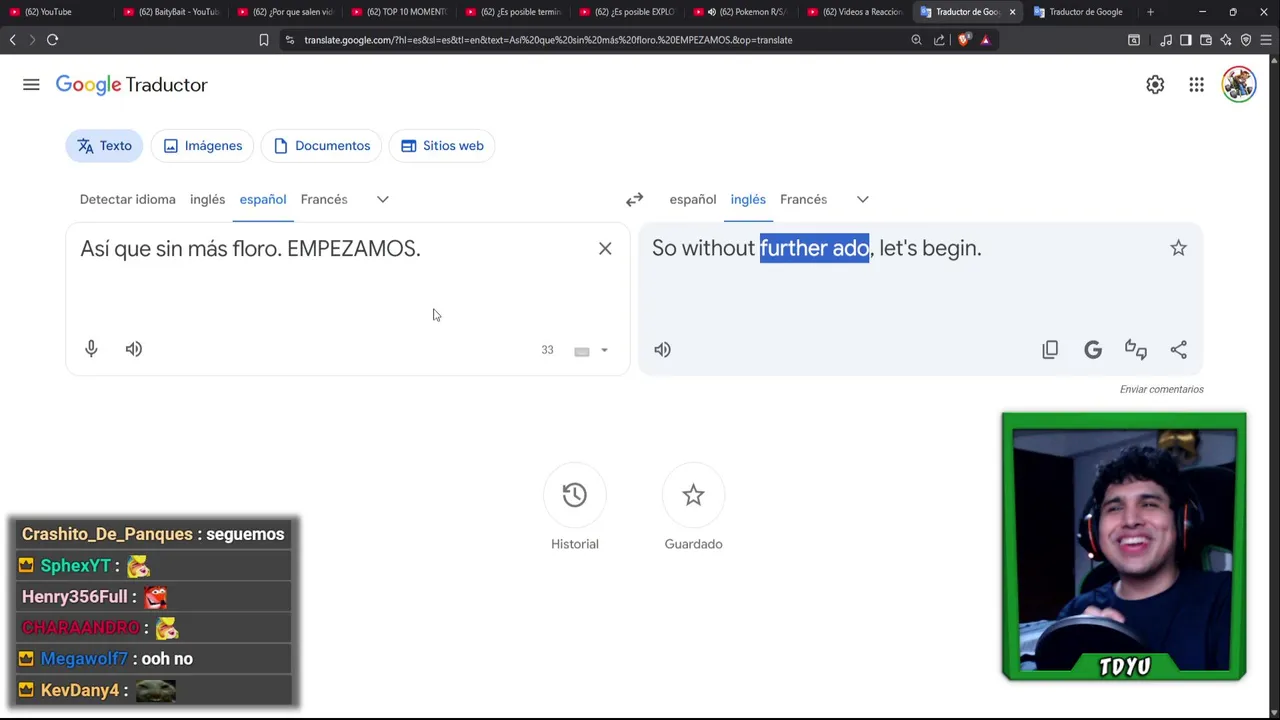The image size is (1280, 720).
Task: Choose Francés as source language
Action: click(x=324, y=200)
